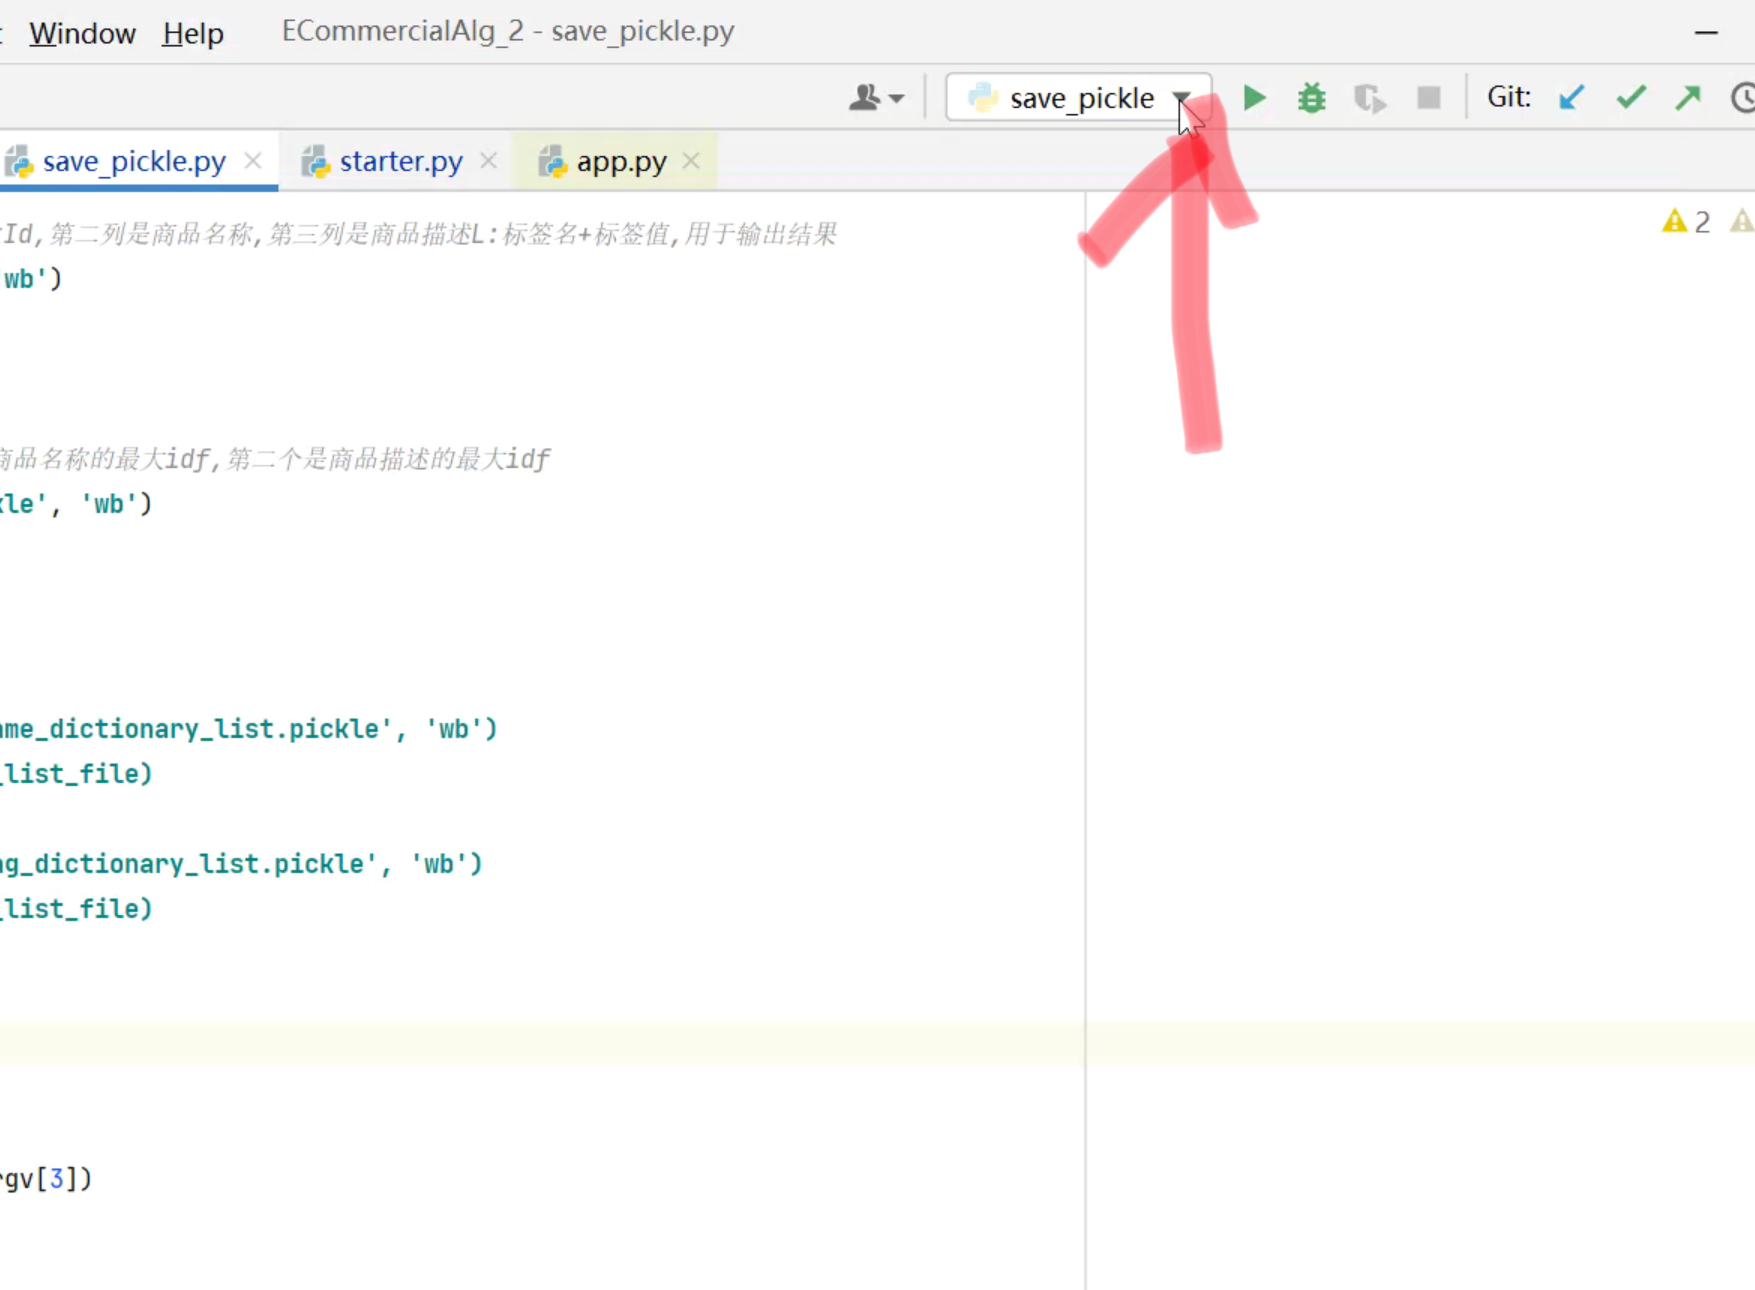The width and height of the screenshot is (1755, 1290).
Task: Start debugging with the bug icon
Action: [1312, 98]
